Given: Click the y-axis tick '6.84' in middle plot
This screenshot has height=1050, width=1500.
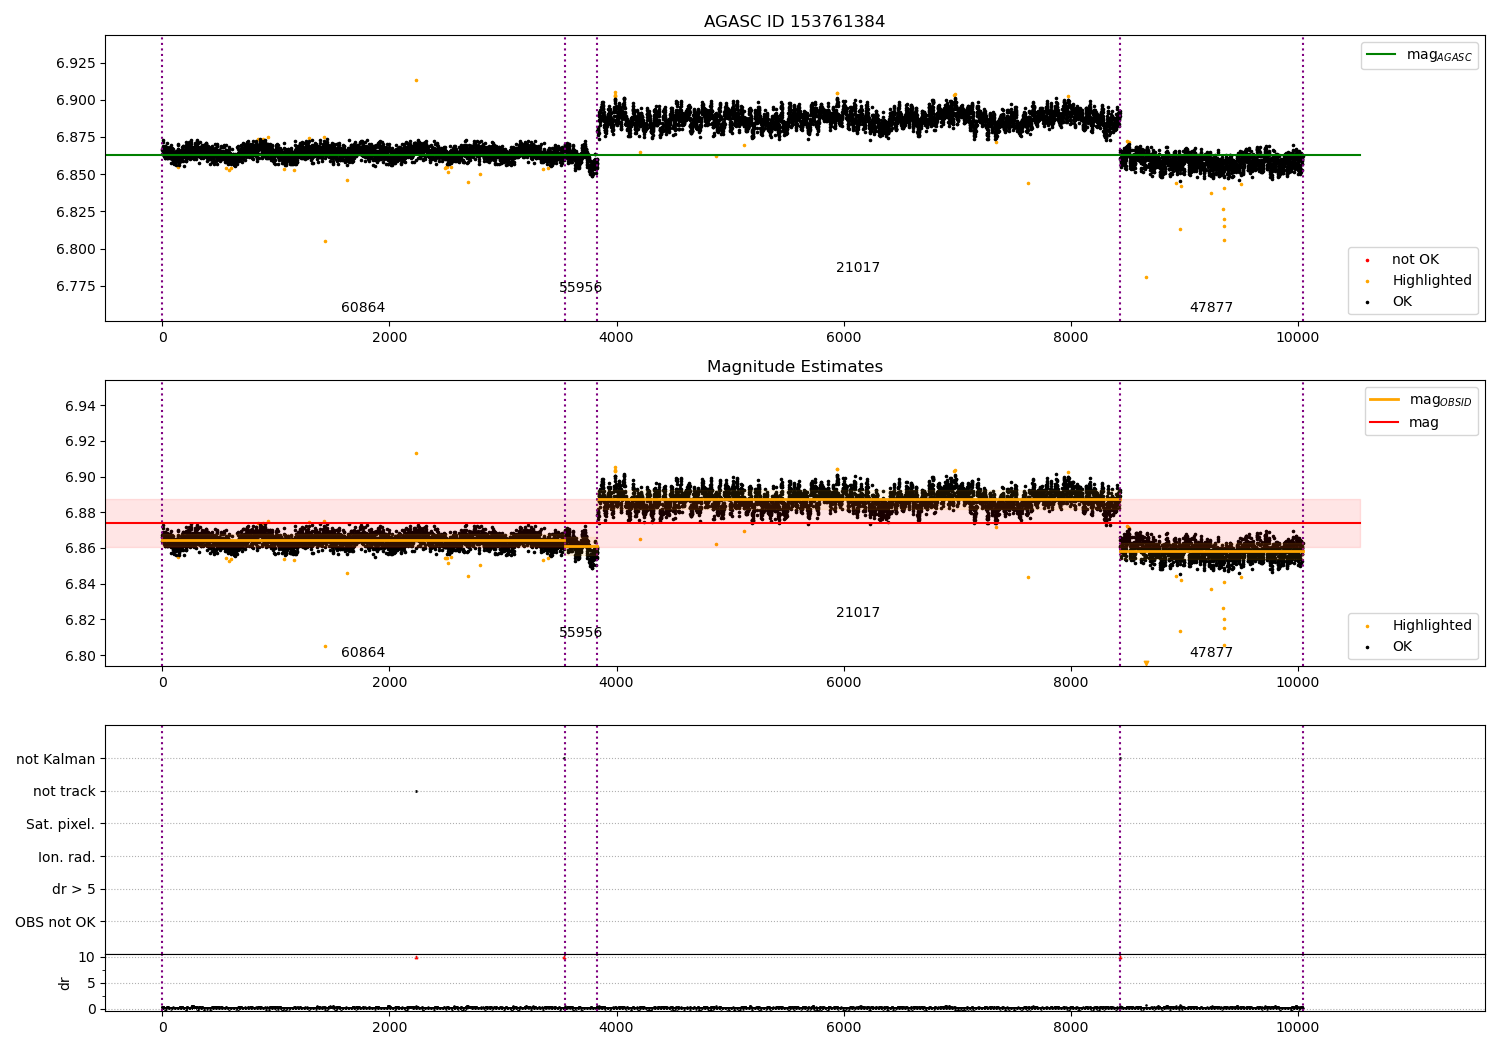Looking at the screenshot, I should point(80,585).
